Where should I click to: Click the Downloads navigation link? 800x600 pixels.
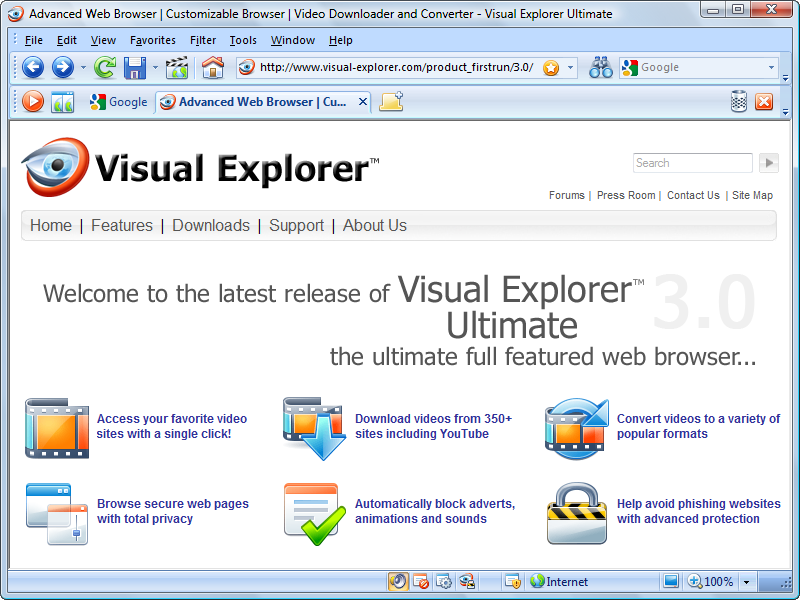coord(211,225)
